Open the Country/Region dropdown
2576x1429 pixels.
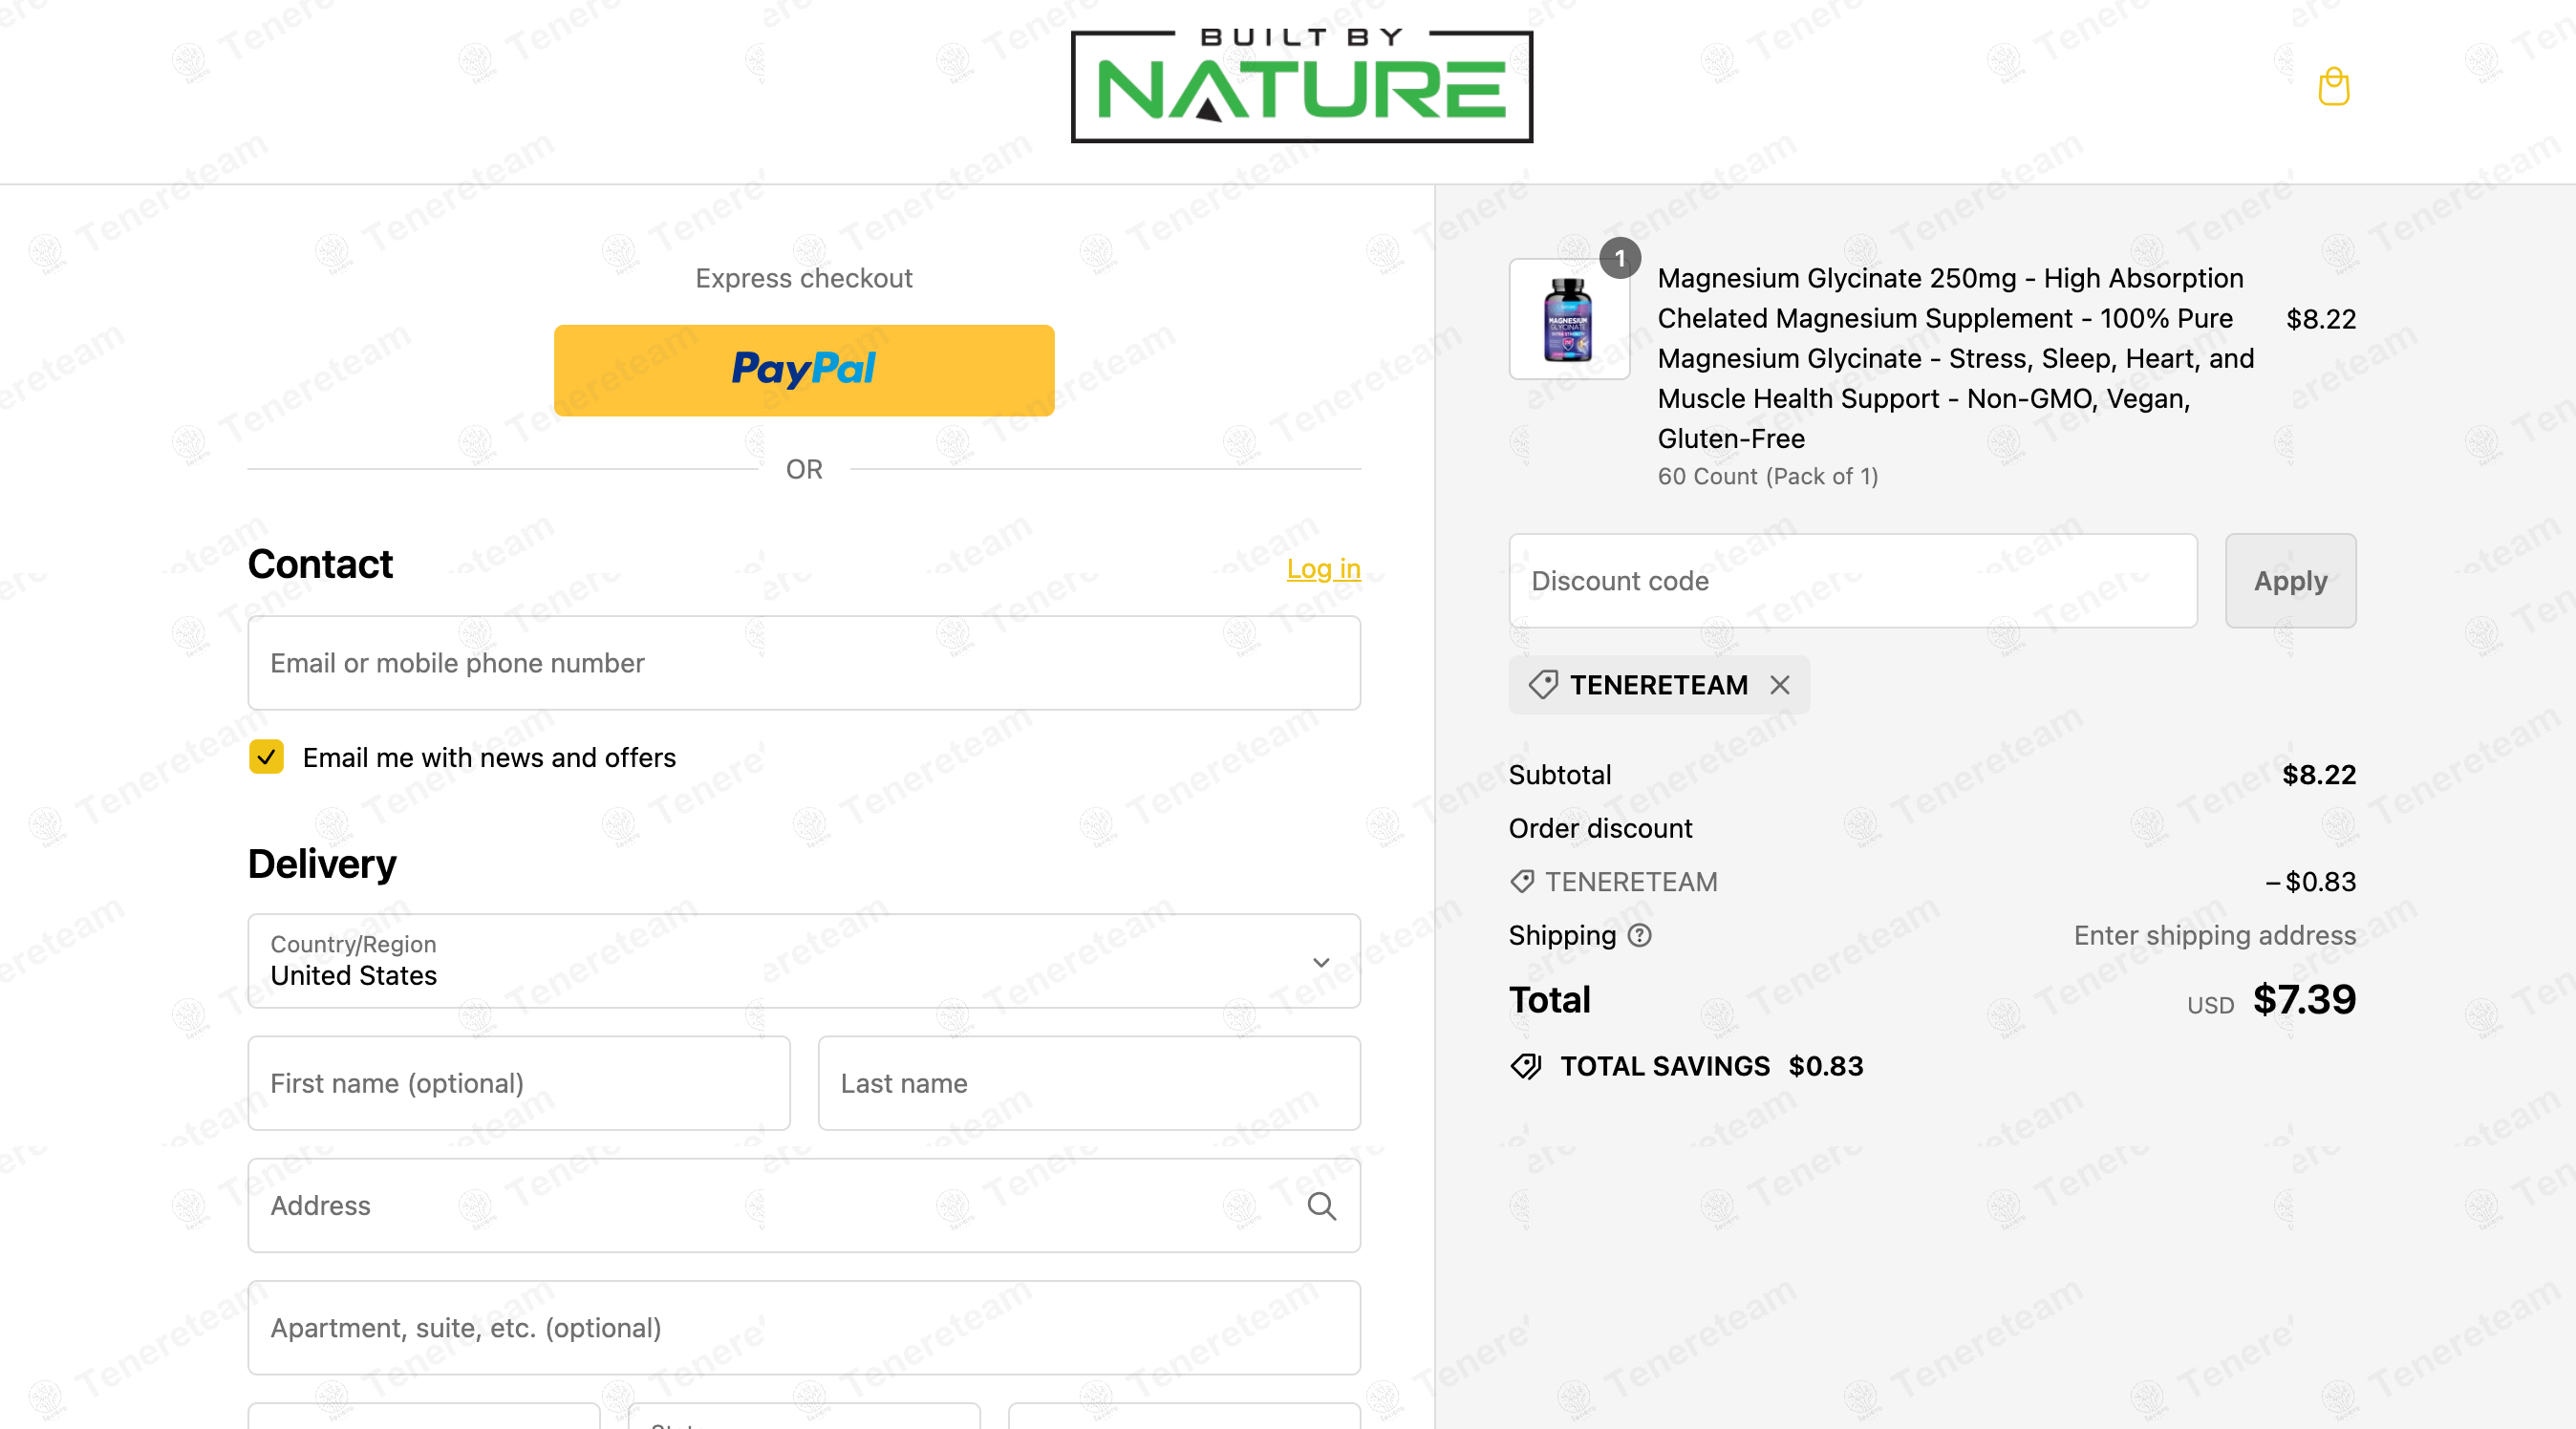804,960
